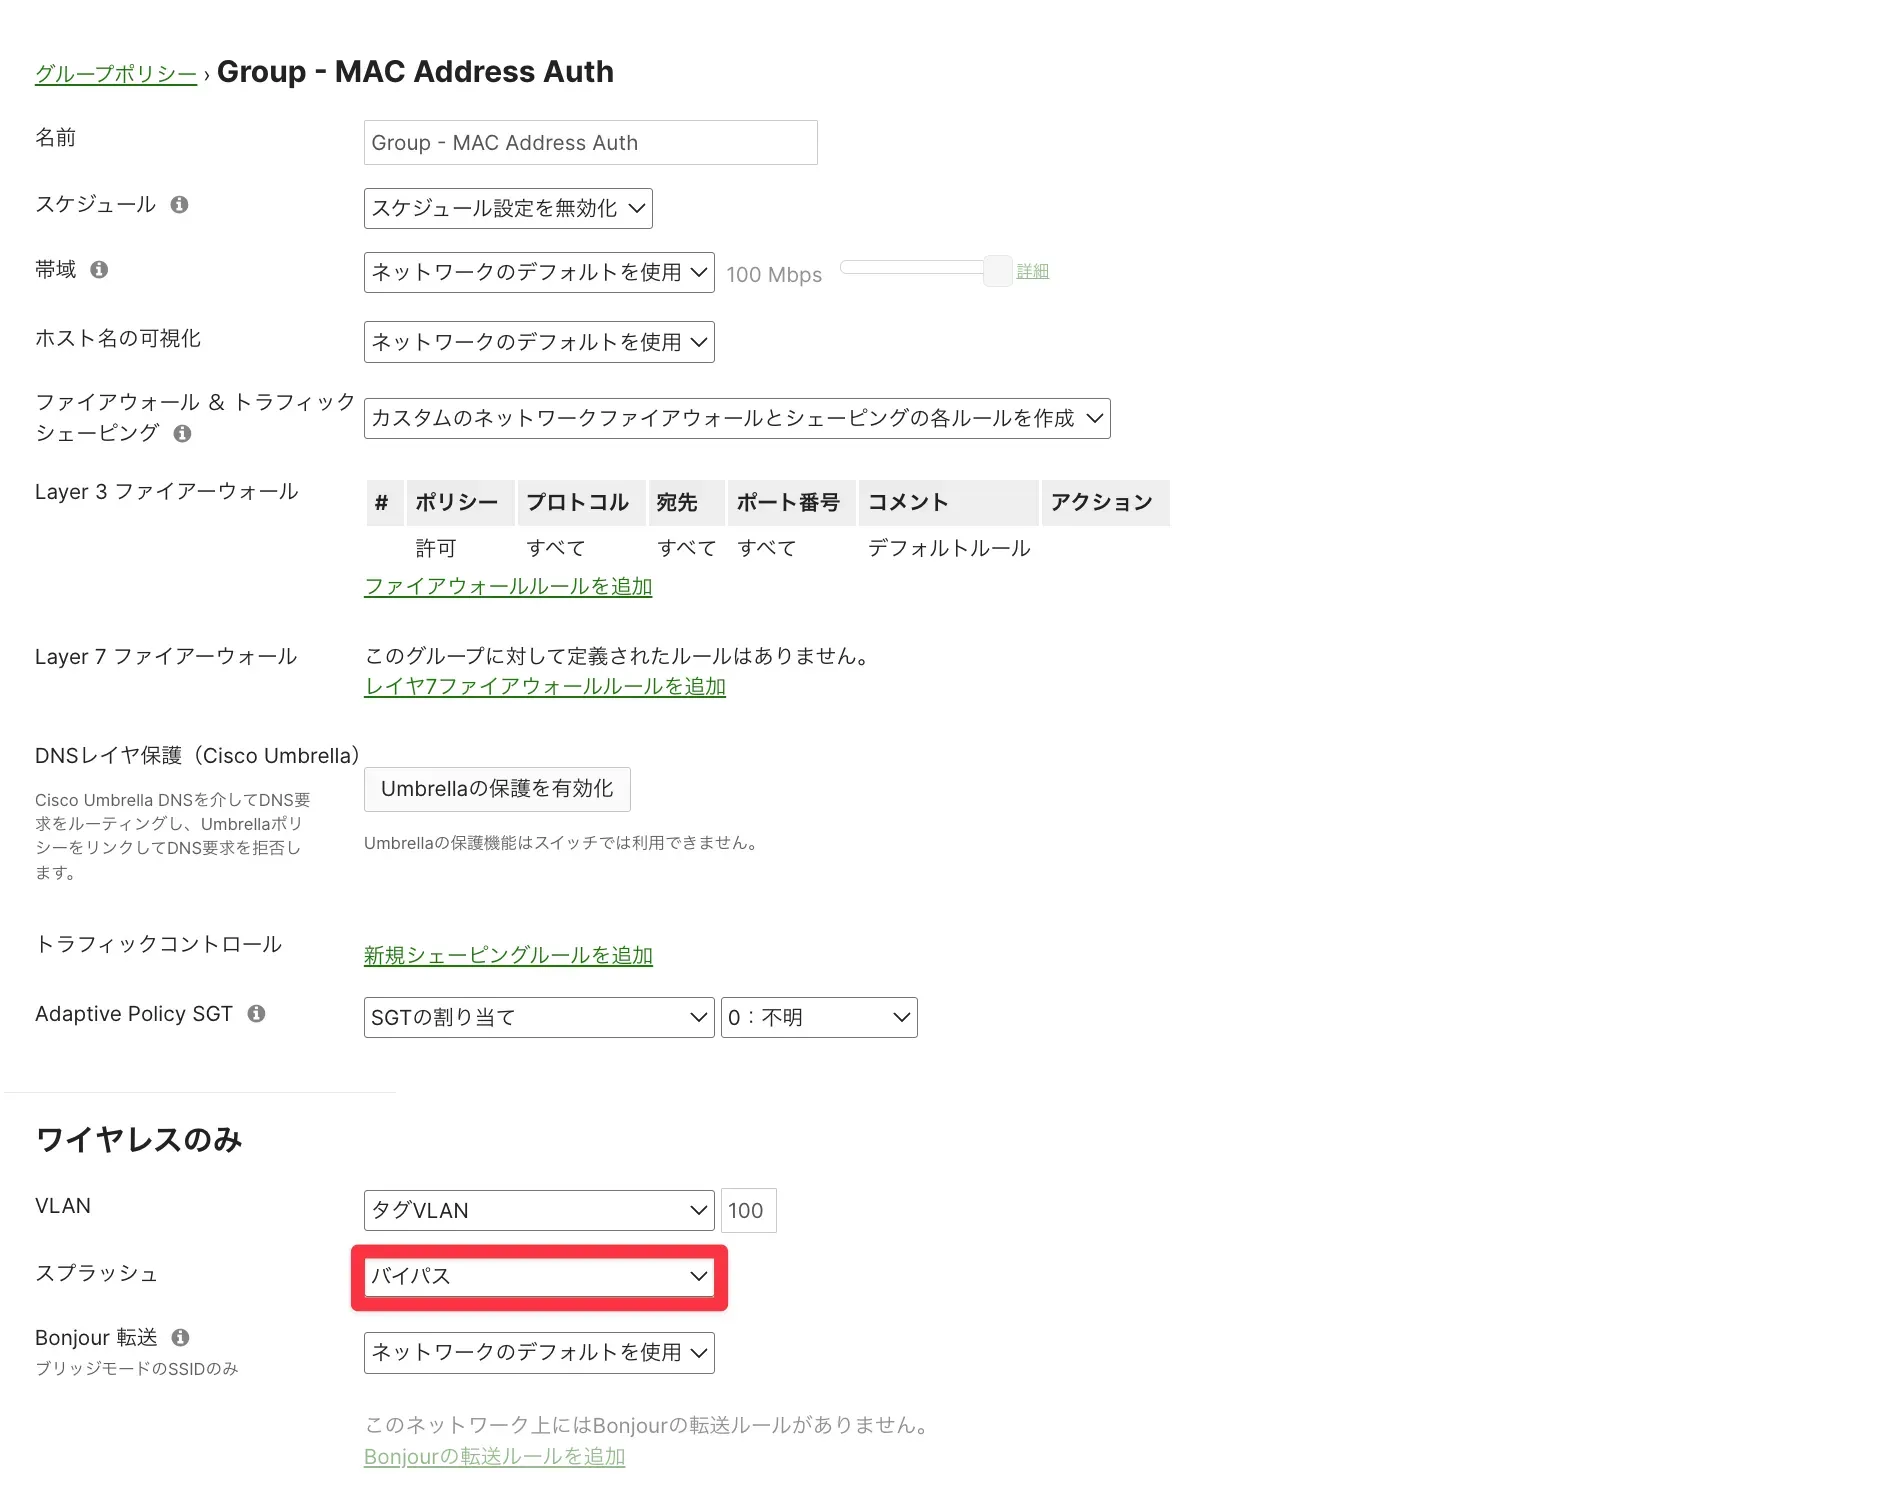
Task: Open the スプラッシュ バイパス dropdown
Action: click(539, 1277)
